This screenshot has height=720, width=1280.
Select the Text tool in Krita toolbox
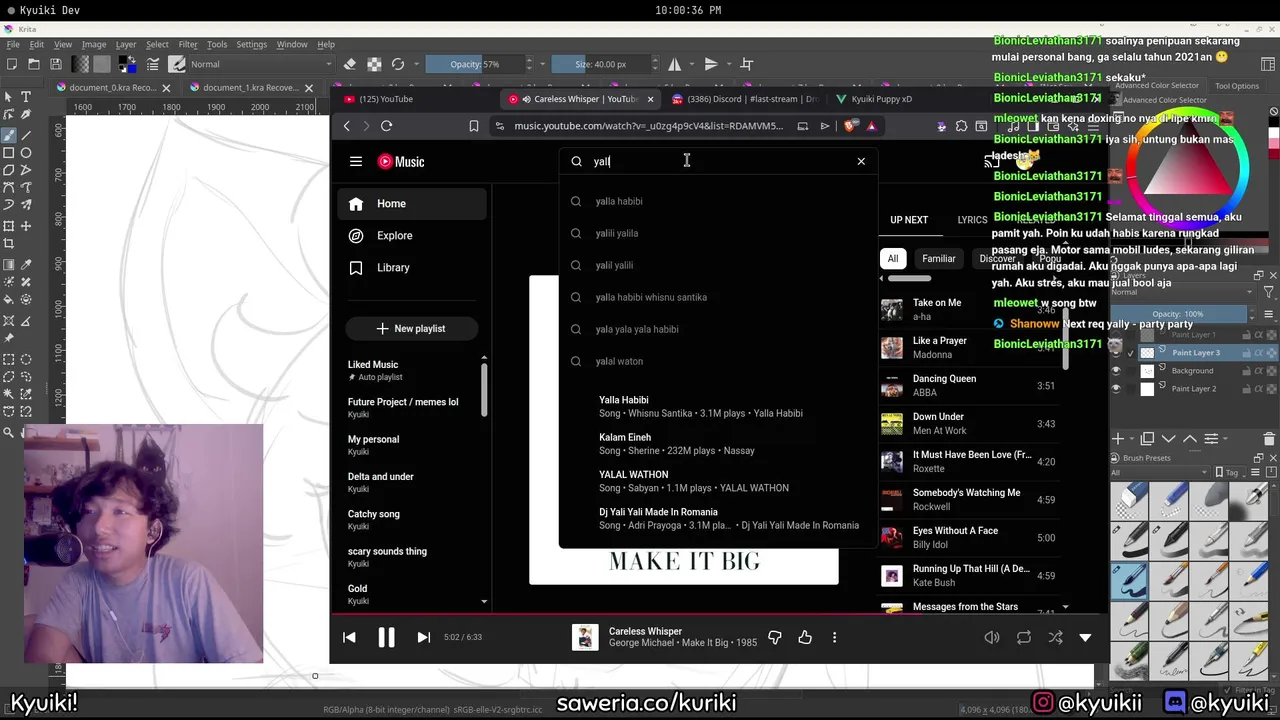(x=26, y=97)
